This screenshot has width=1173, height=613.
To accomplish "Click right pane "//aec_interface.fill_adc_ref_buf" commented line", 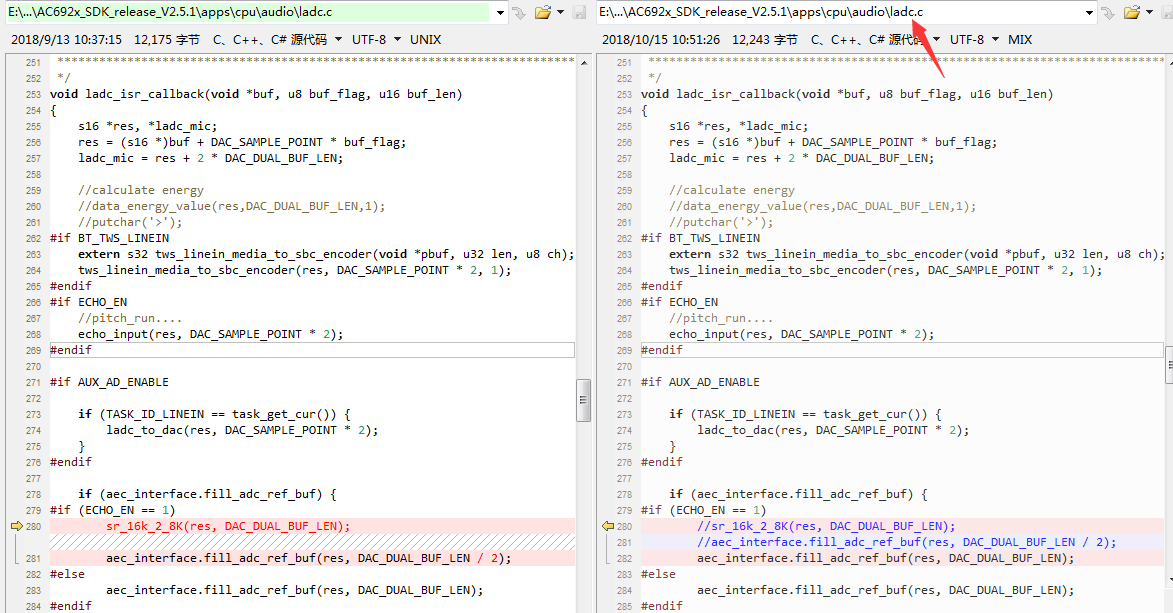I will pyautogui.click(x=906, y=542).
